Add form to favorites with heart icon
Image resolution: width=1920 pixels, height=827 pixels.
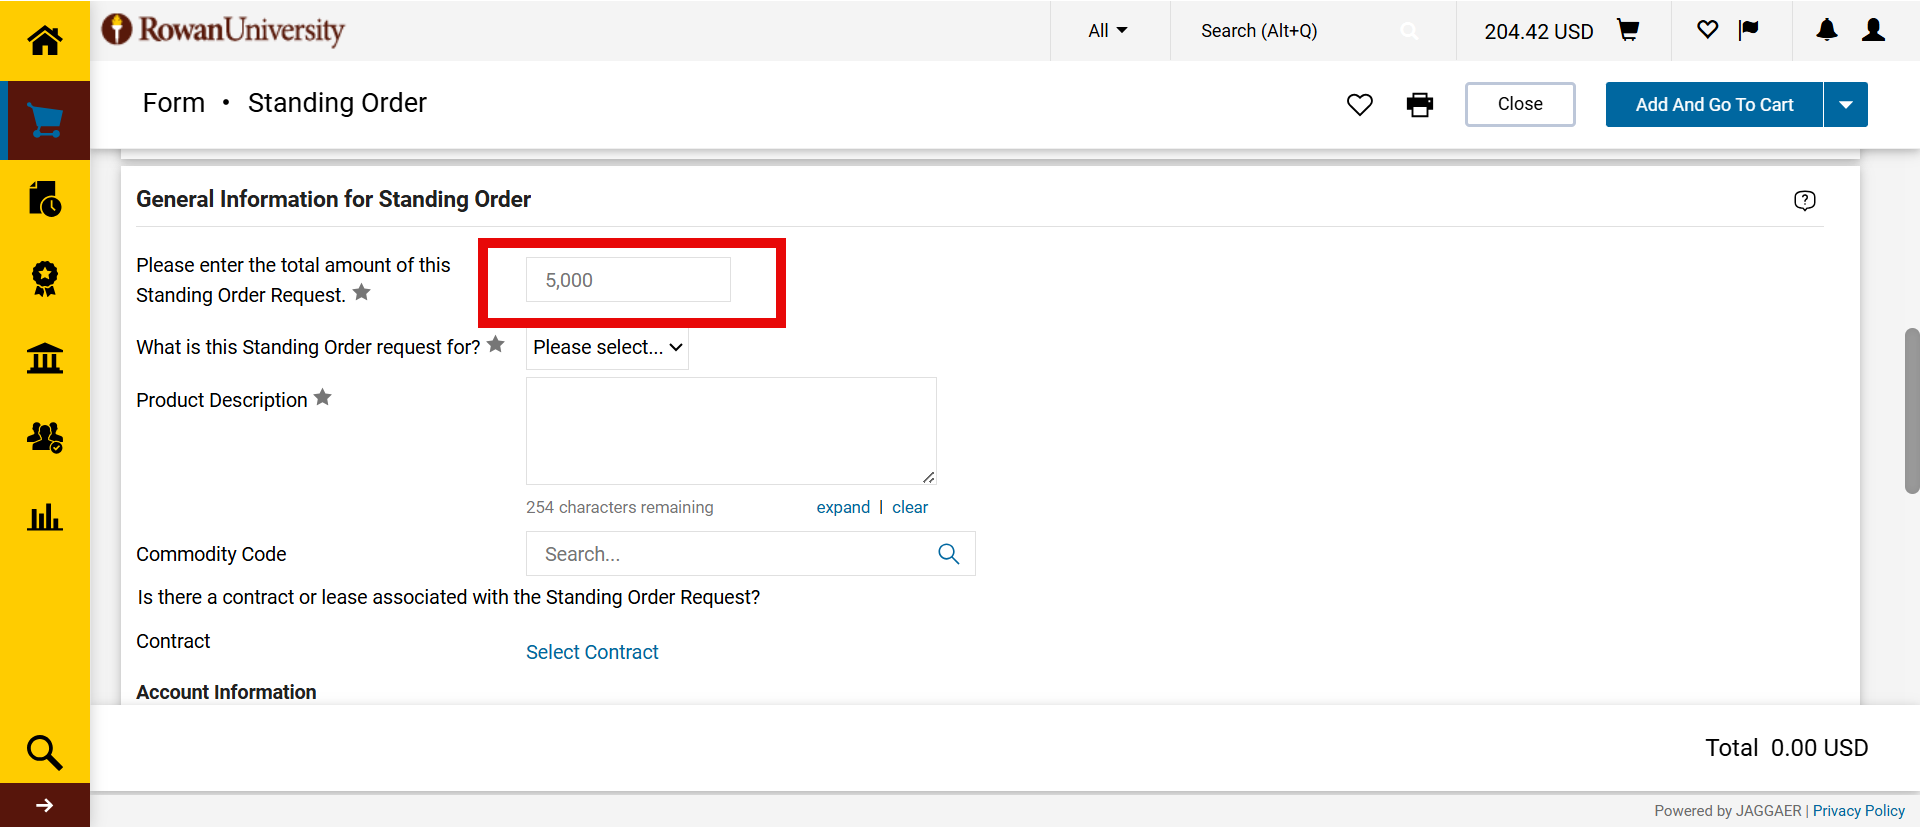tap(1359, 105)
